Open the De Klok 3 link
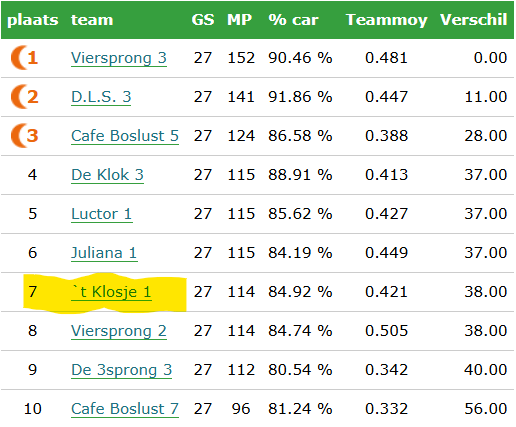 [107, 175]
